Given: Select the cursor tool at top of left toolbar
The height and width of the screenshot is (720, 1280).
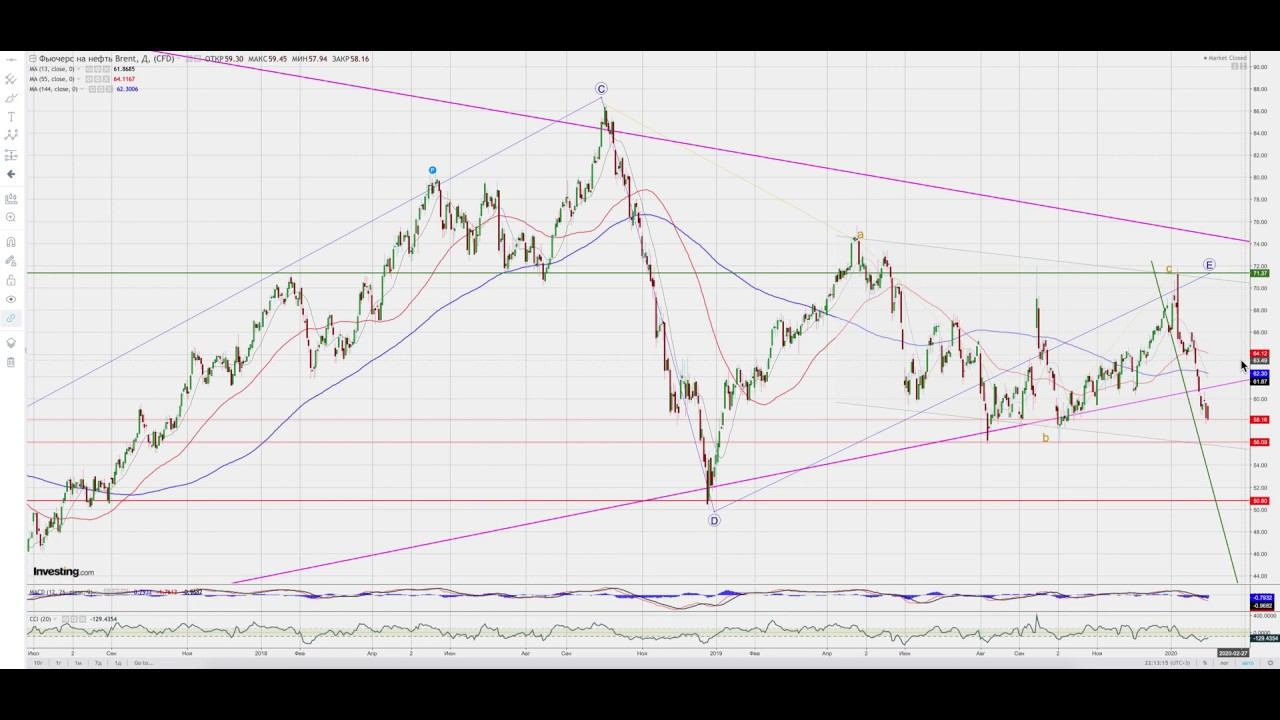Looking at the screenshot, I should (x=12, y=60).
